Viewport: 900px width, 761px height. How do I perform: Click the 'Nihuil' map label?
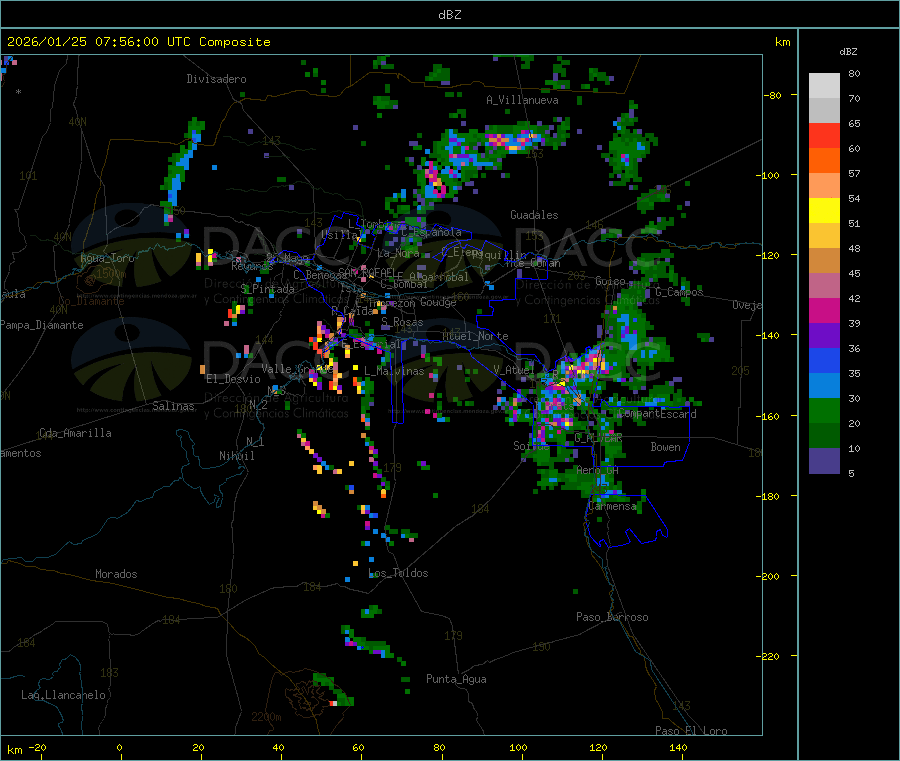[236, 456]
